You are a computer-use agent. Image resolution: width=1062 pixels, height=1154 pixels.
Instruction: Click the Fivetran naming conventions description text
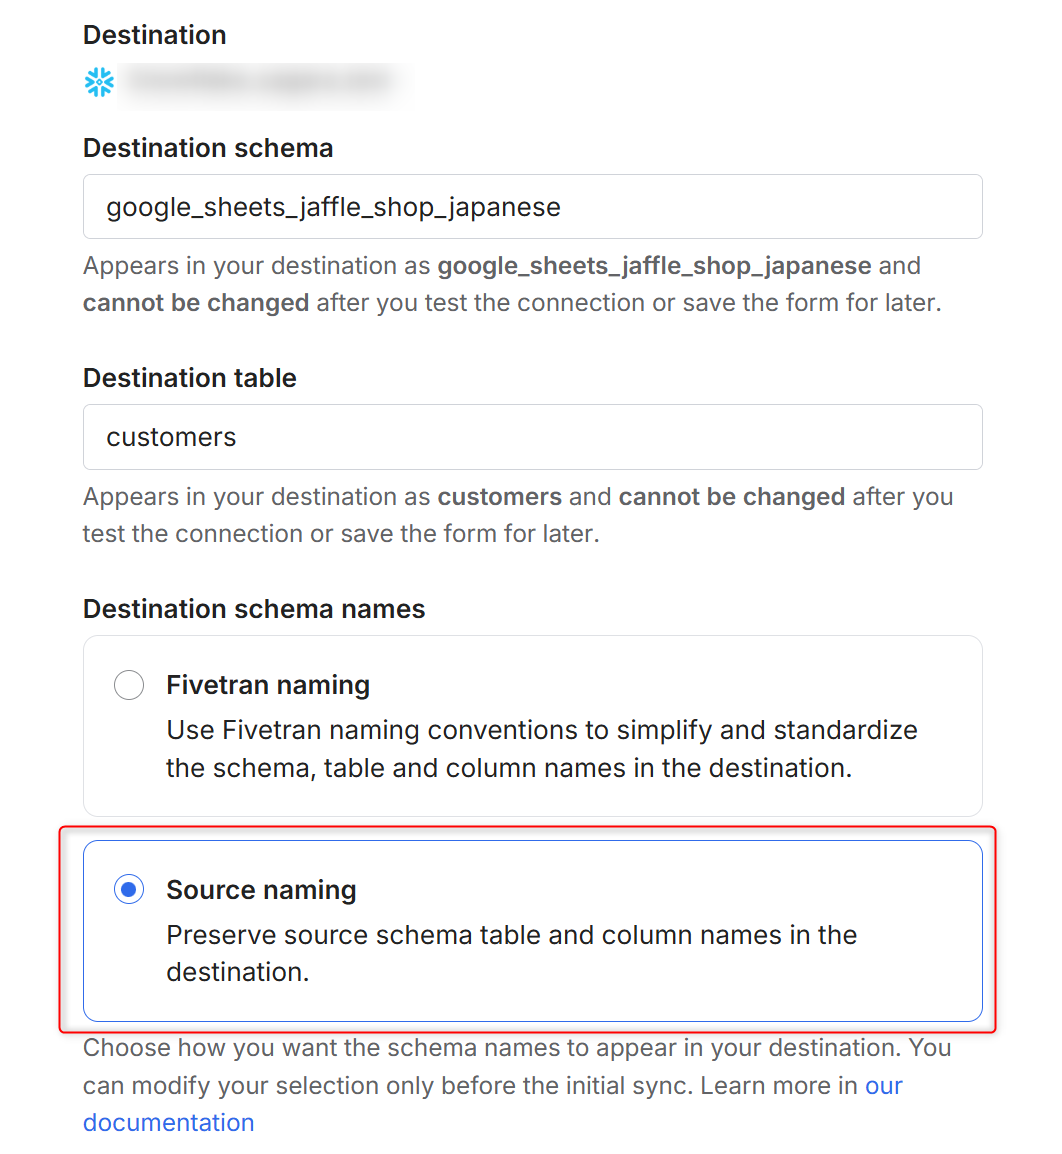click(541, 749)
